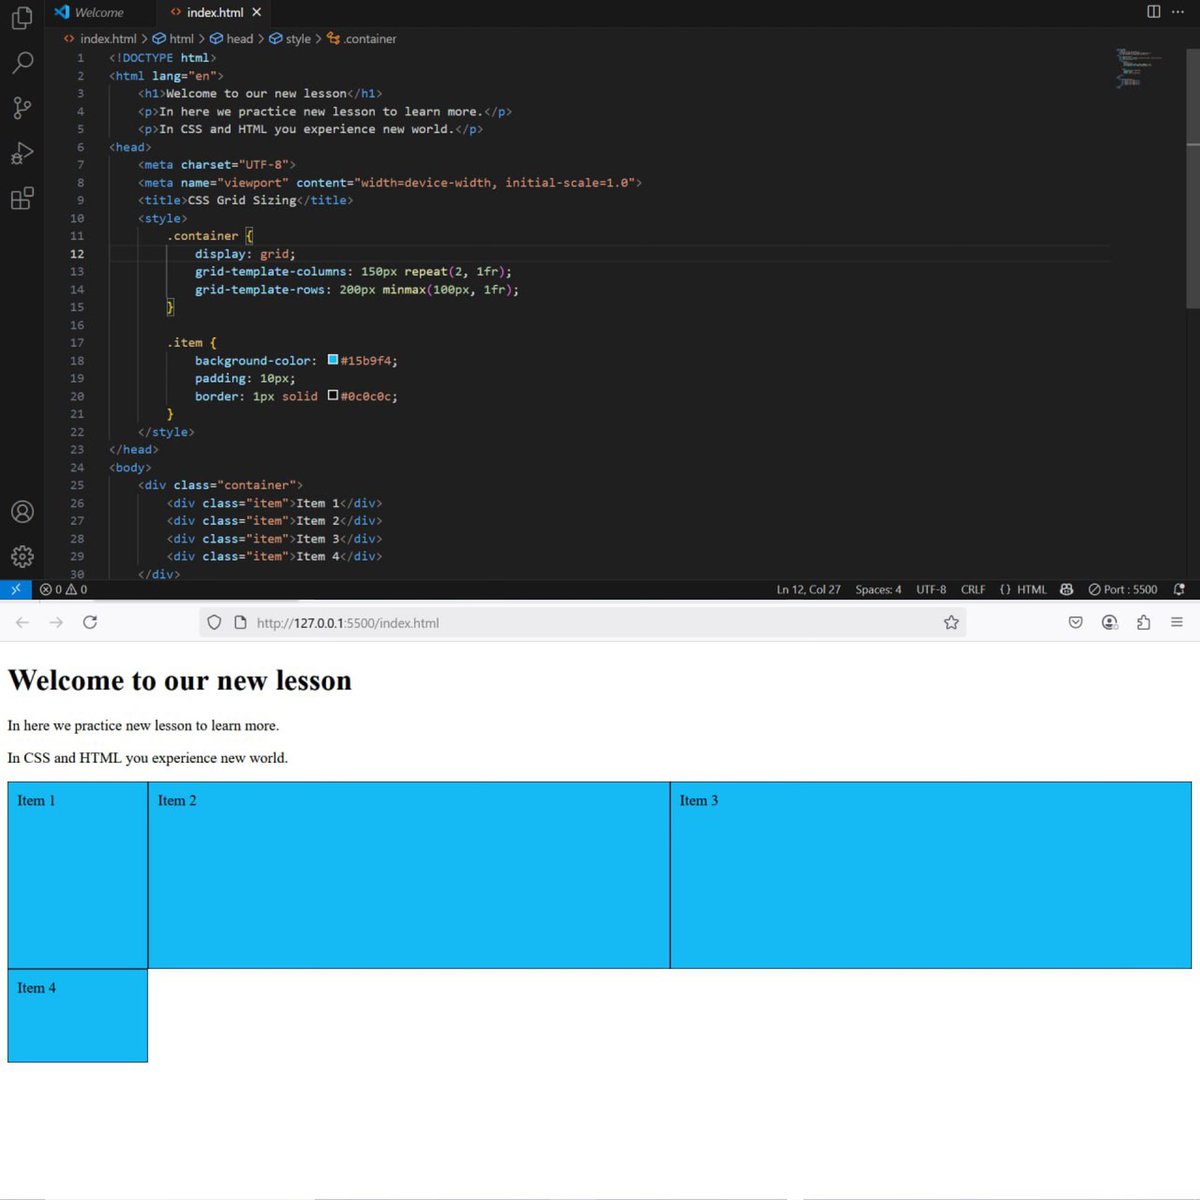Open the Explorer icon in the activity bar
The width and height of the screenshot is (1200, 1200).
[22, 18]
